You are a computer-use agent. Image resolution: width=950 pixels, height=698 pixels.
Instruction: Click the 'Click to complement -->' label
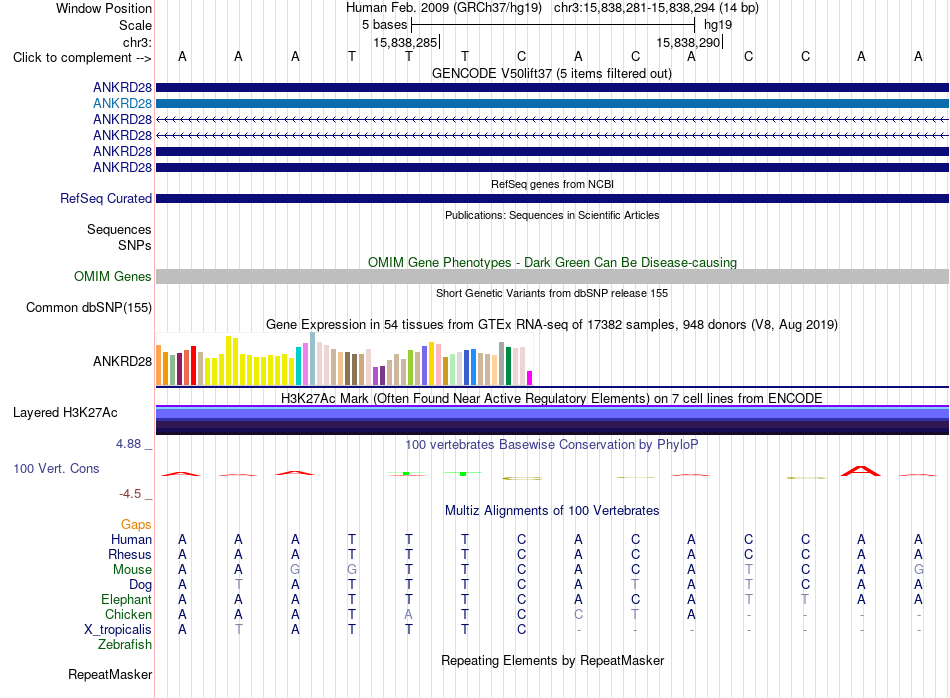point(82,58)
